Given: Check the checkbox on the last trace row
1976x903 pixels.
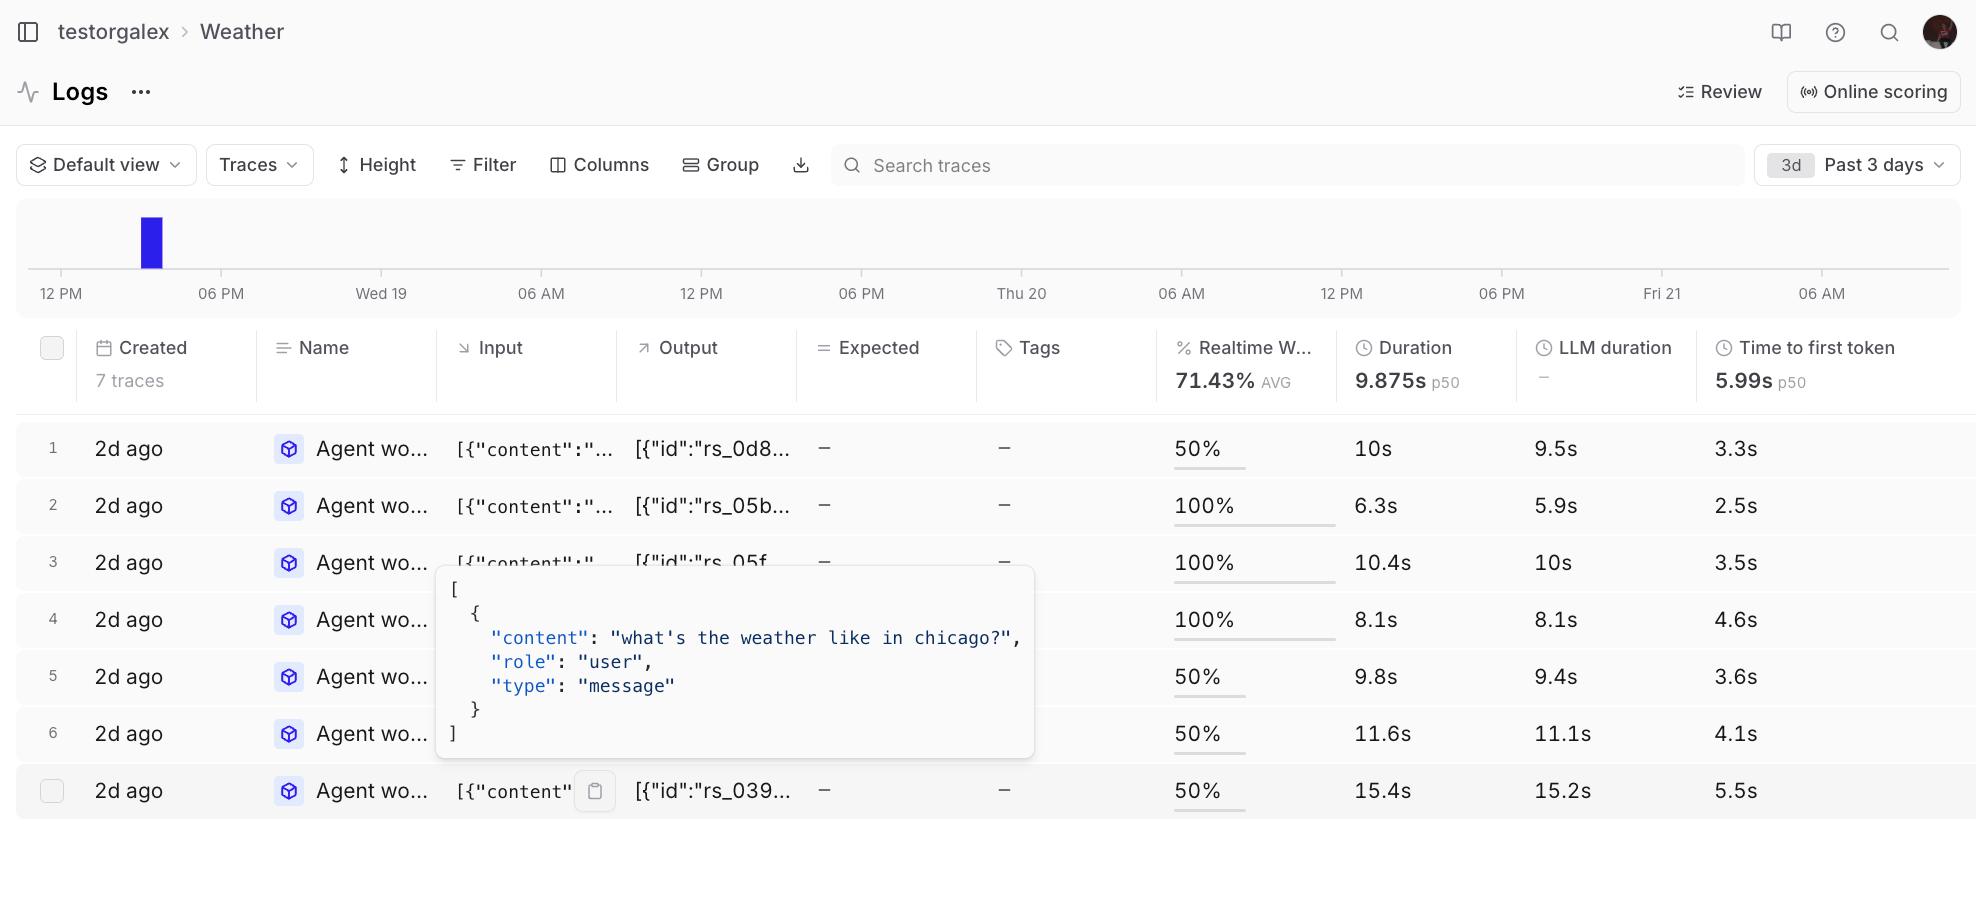Looking at the screenshot, I should coord(52,791).
